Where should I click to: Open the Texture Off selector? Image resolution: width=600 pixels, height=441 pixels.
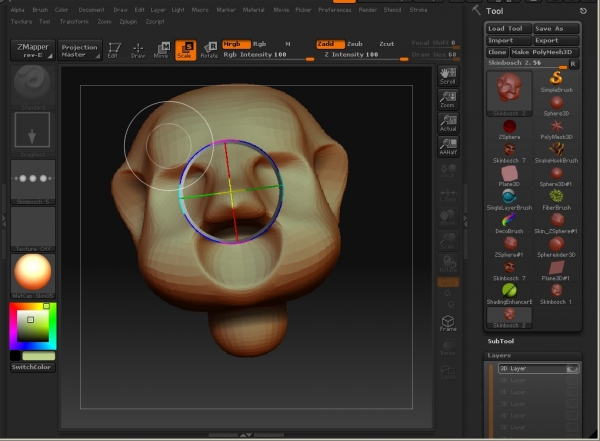point(33,229)
